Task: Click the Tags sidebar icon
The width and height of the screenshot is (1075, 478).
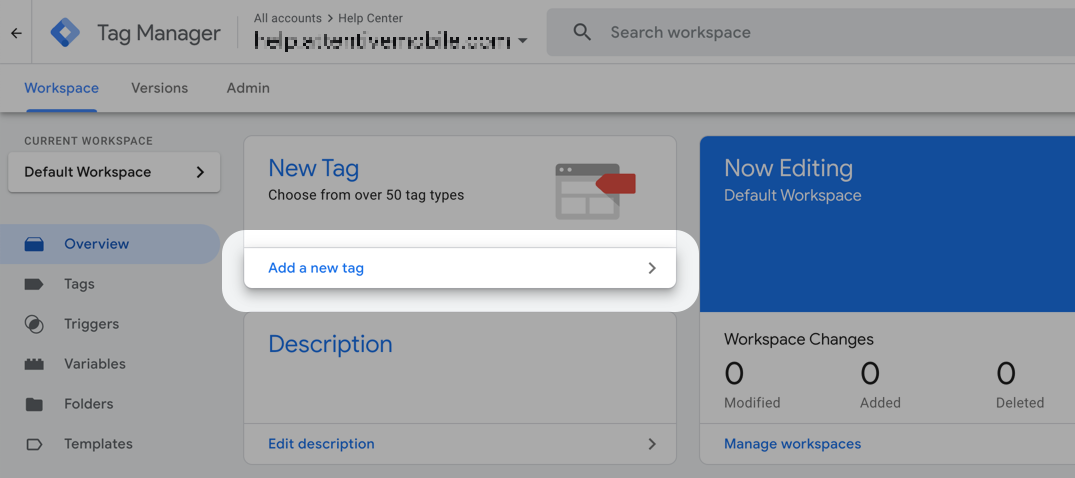Action: click(x=34, y=284)
